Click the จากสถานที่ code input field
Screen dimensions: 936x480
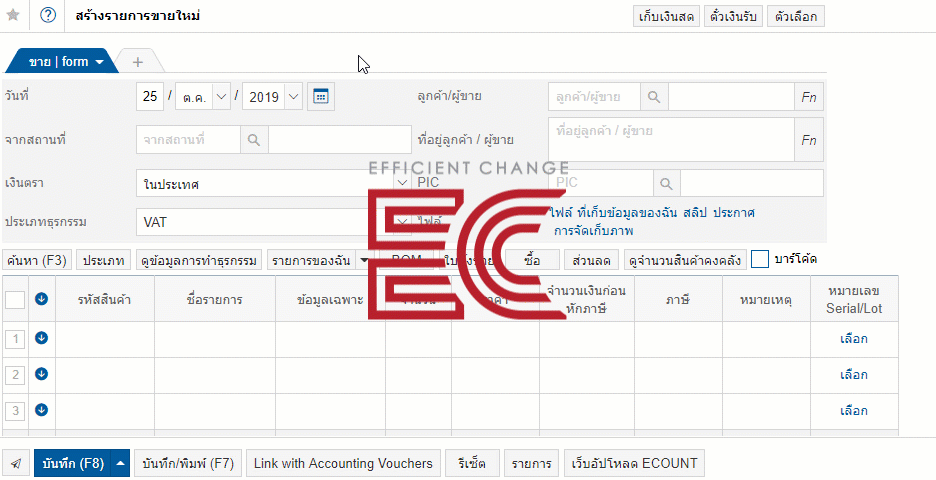coord(189,140)
